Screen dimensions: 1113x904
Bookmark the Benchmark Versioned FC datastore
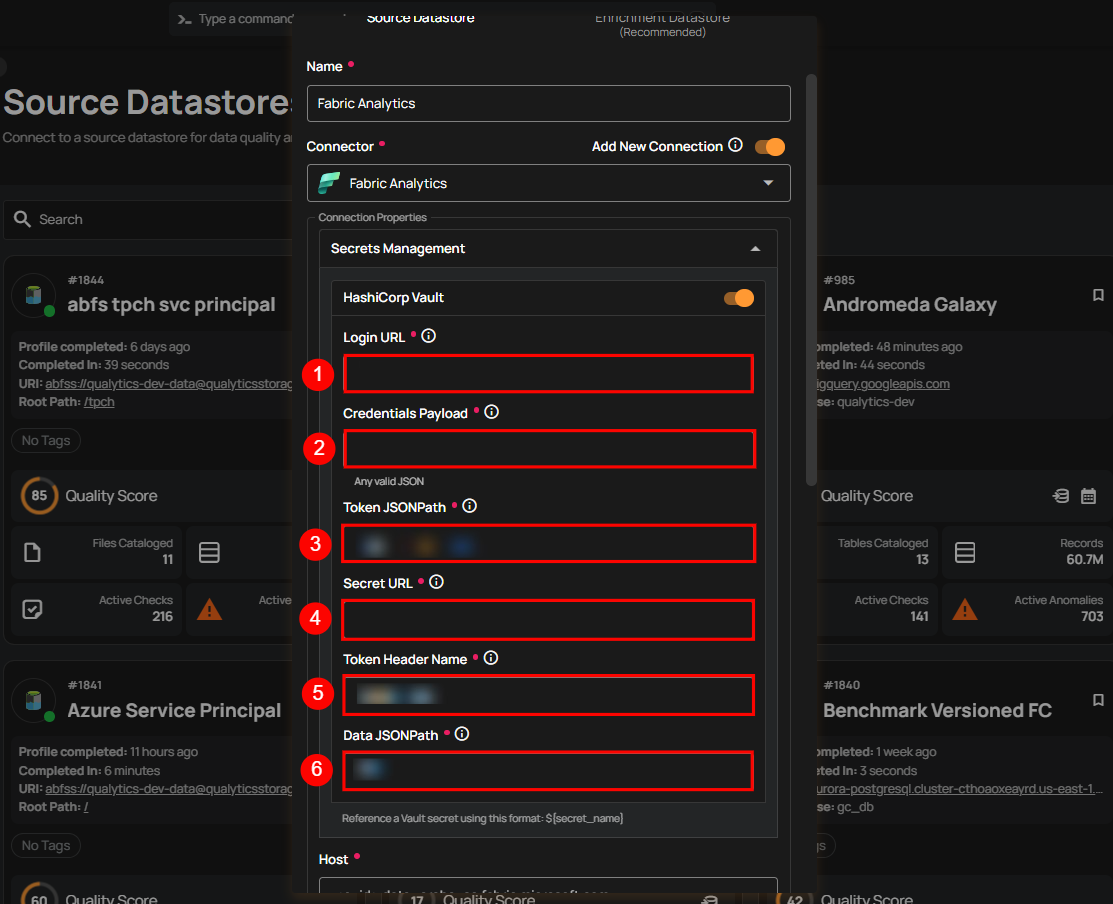1098,700
